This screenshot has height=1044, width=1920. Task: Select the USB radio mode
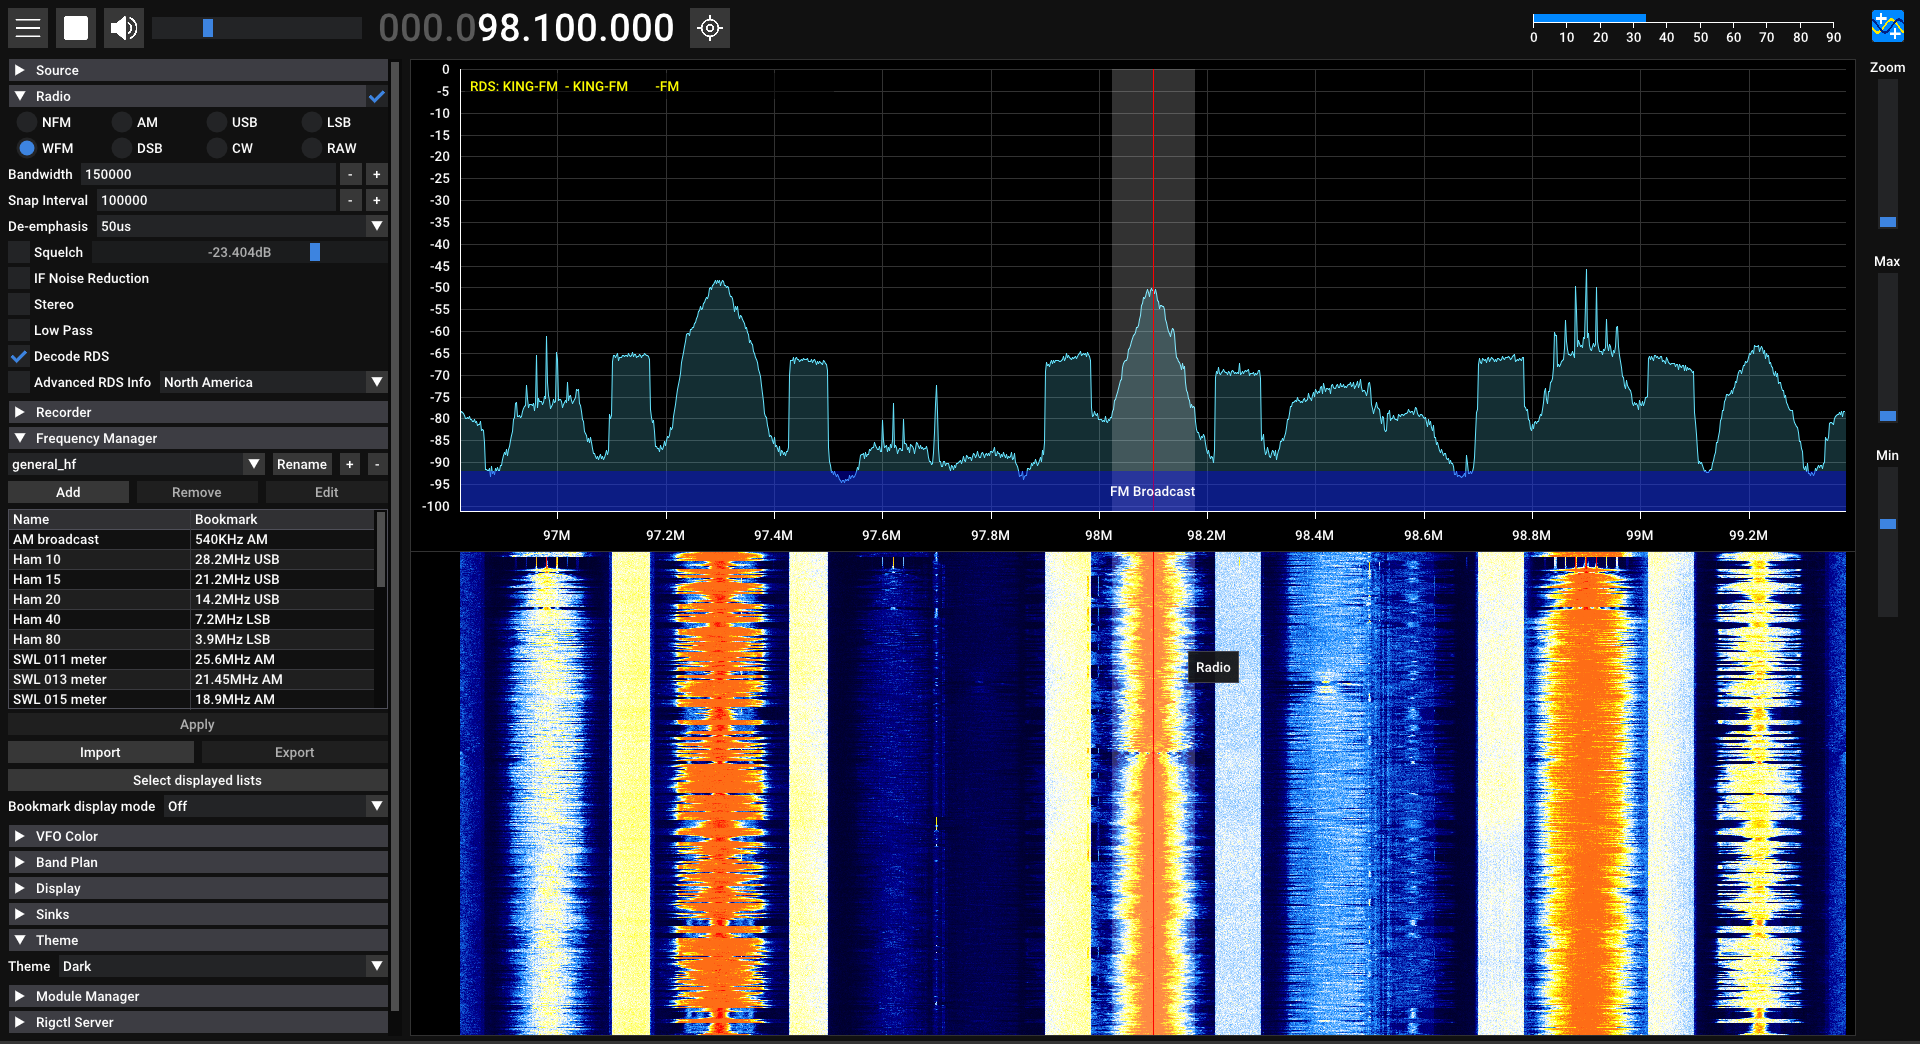click(x=217, y=122)
